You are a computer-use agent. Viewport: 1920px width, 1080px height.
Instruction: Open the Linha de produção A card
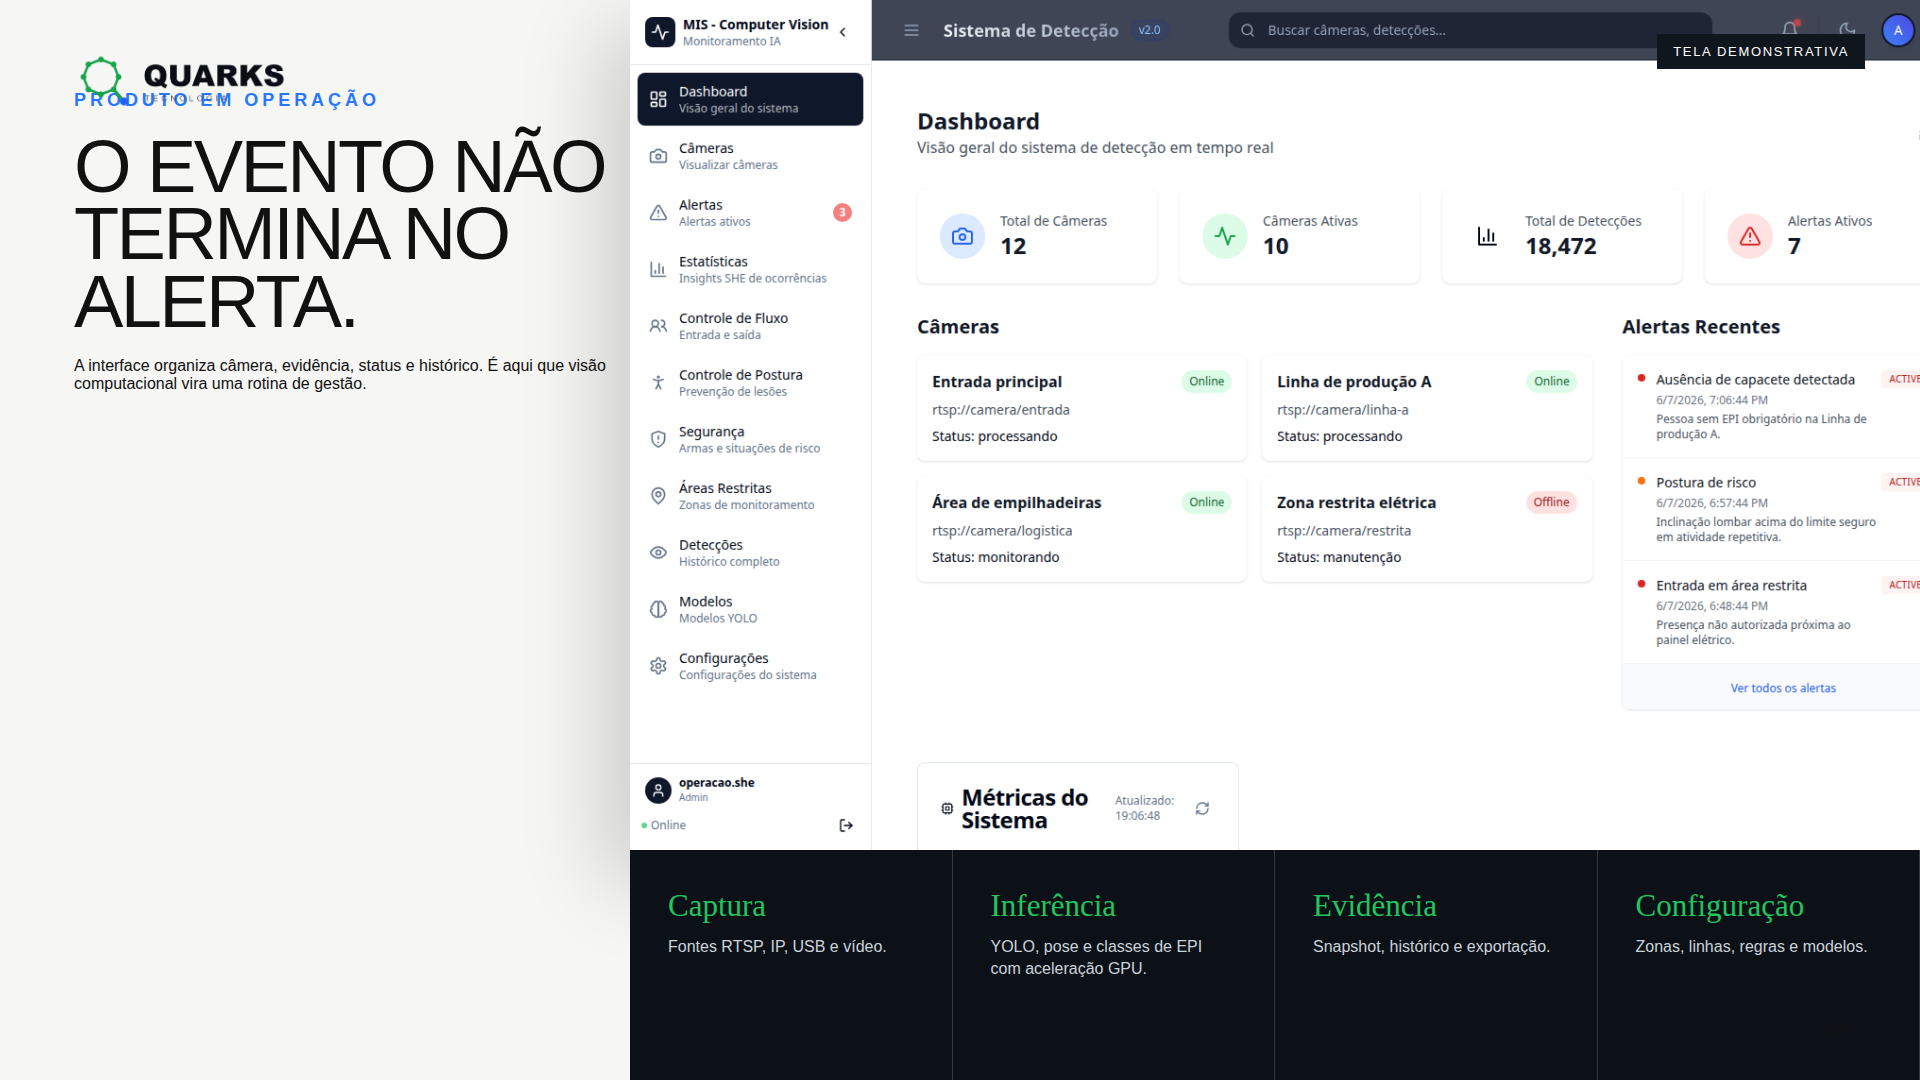coord(1427,408)
